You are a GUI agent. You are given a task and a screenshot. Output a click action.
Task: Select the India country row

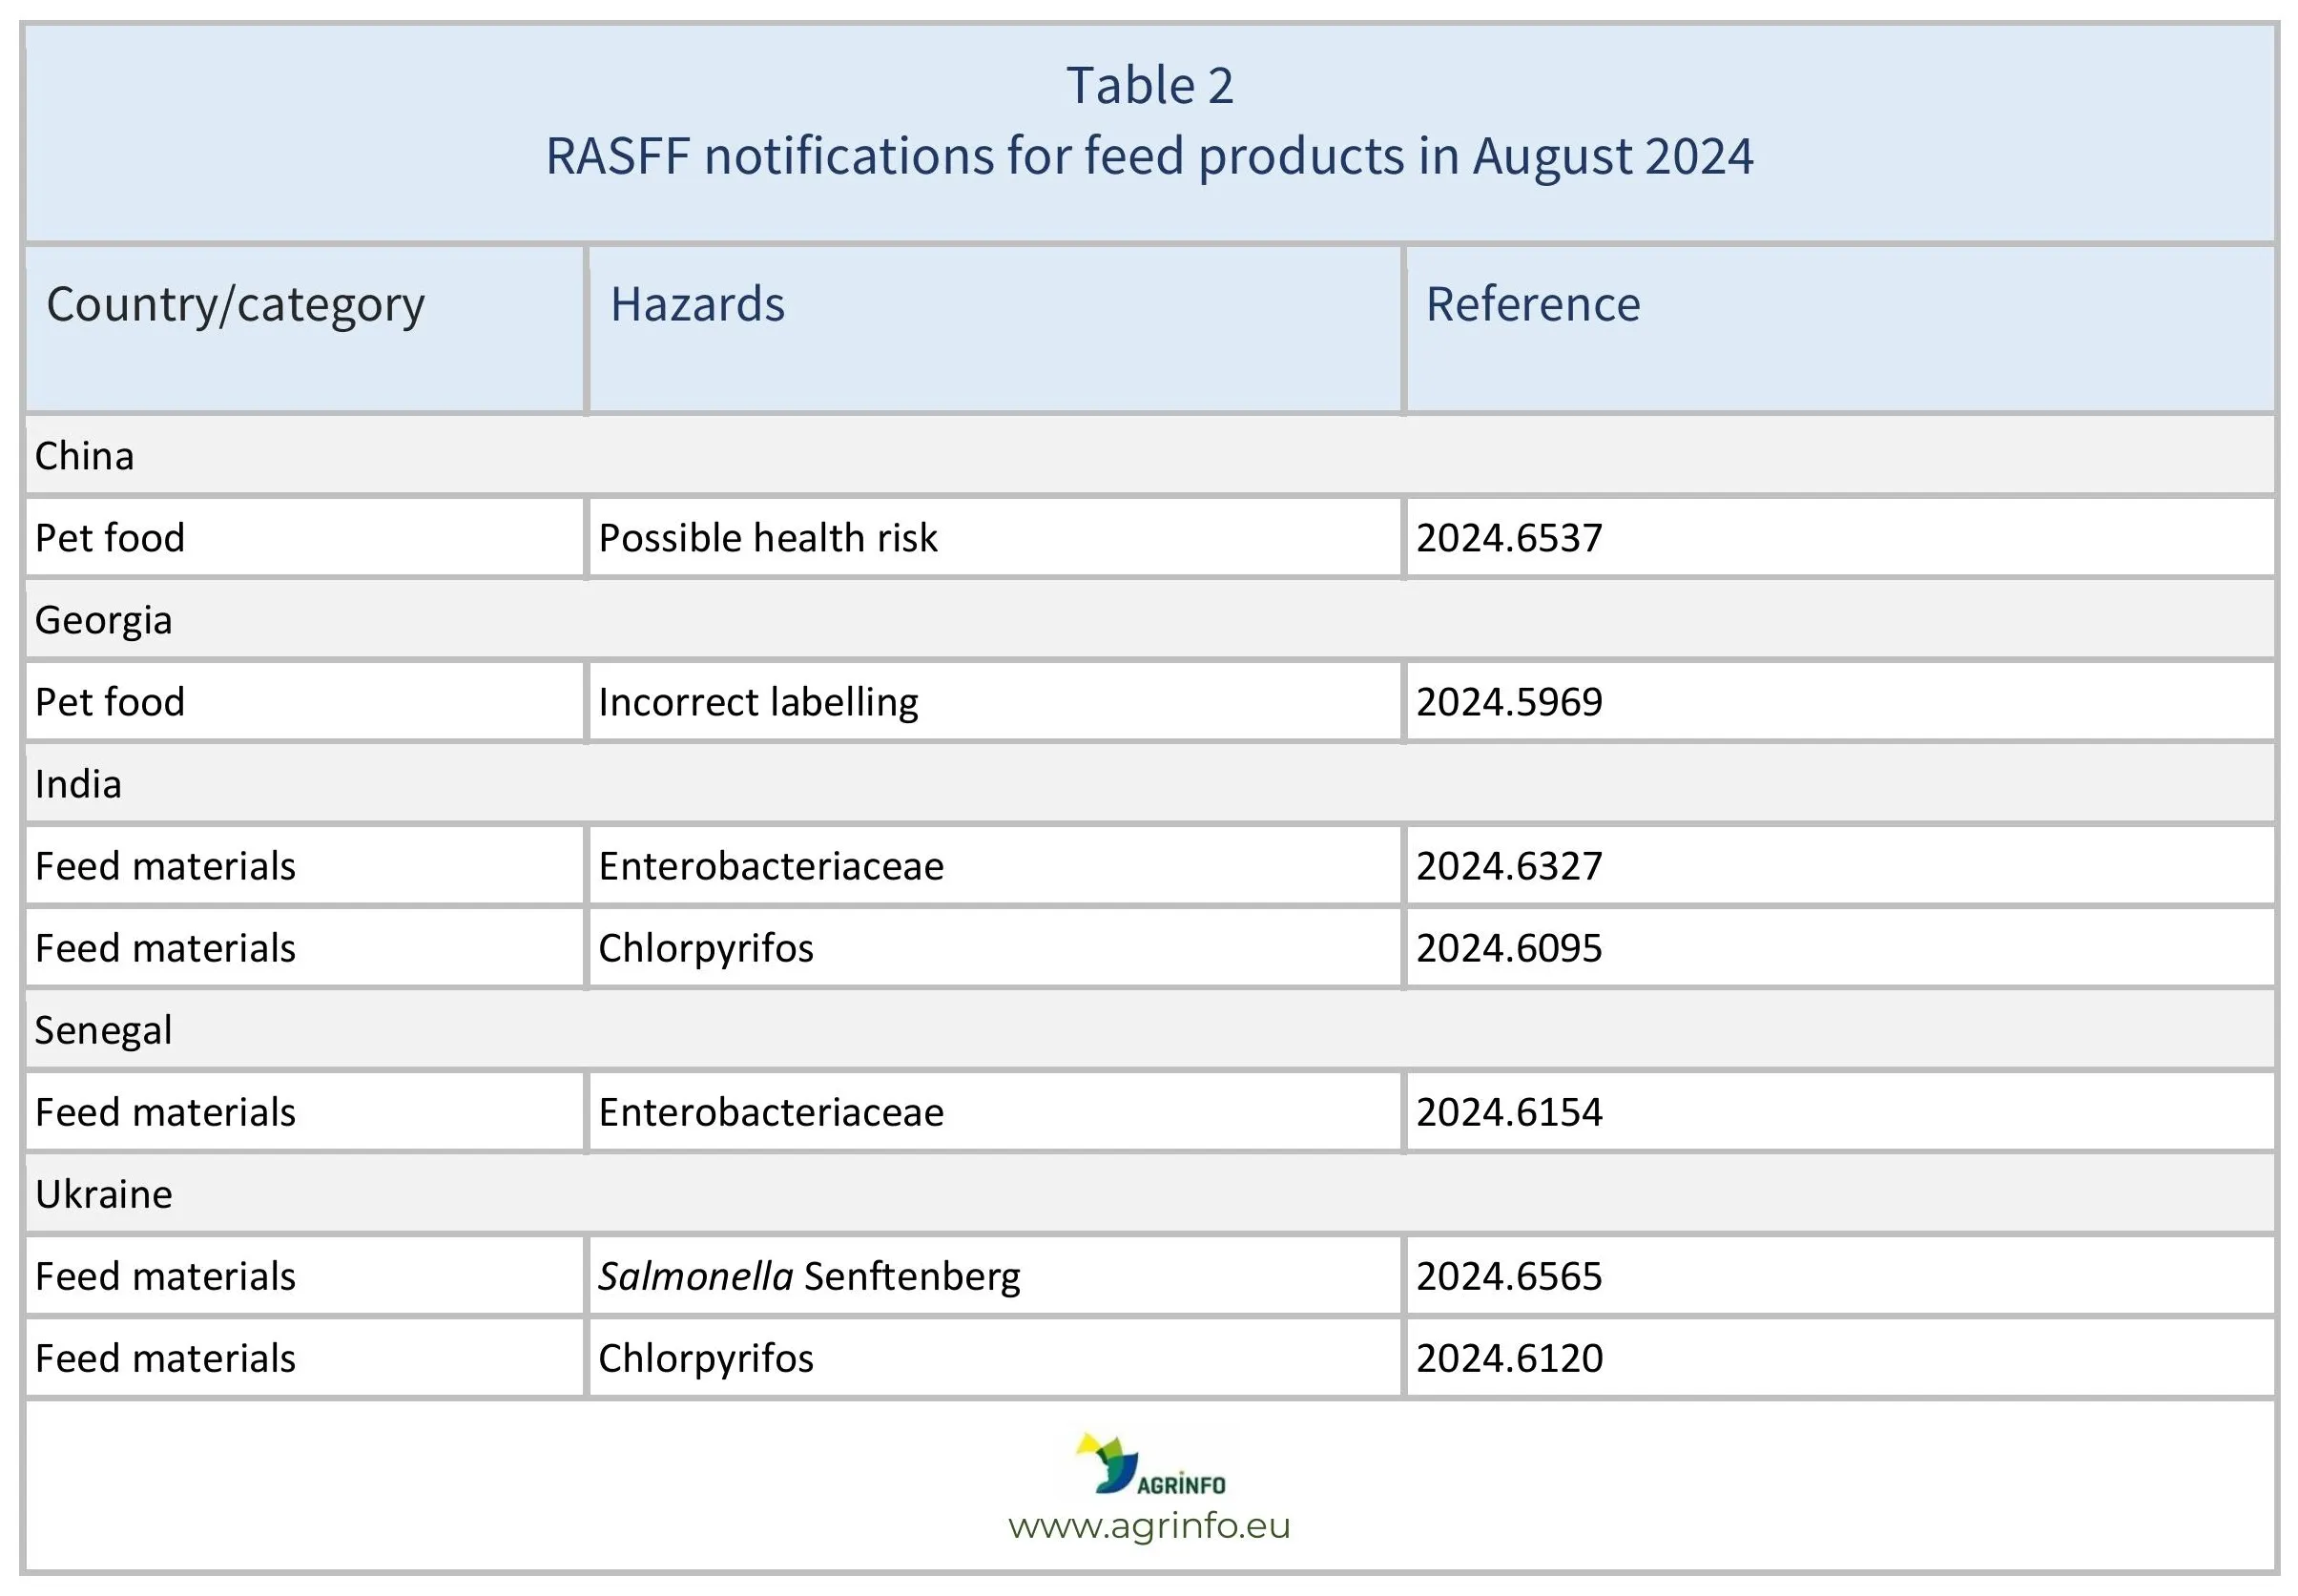click(x=1150, y=783)
